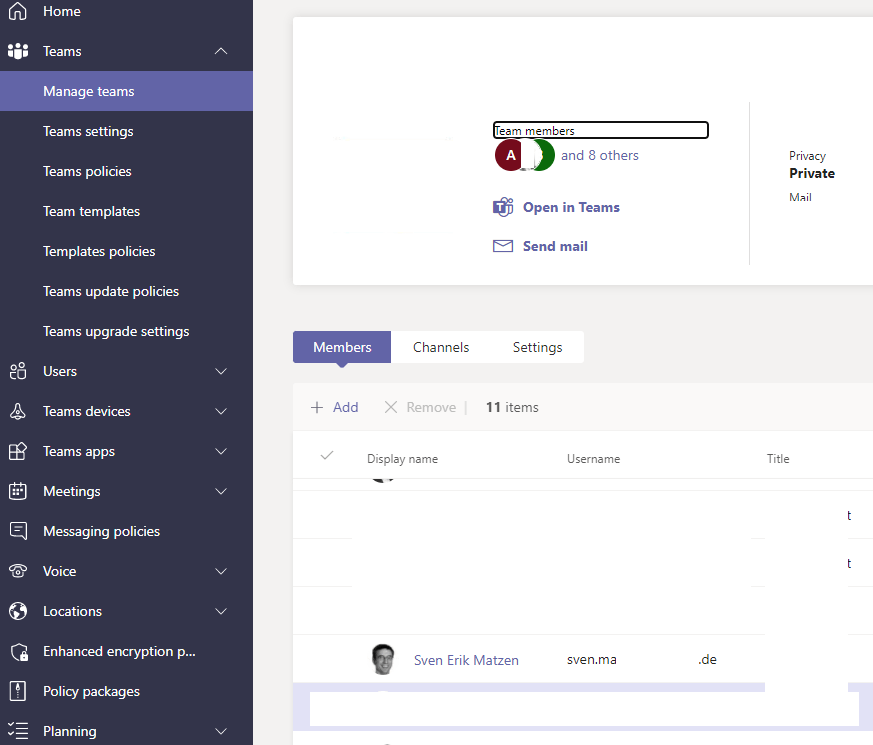This screenshot has width=873, height=745.
Task: Click the 'Private' privacy value
Action: point(812,173)
